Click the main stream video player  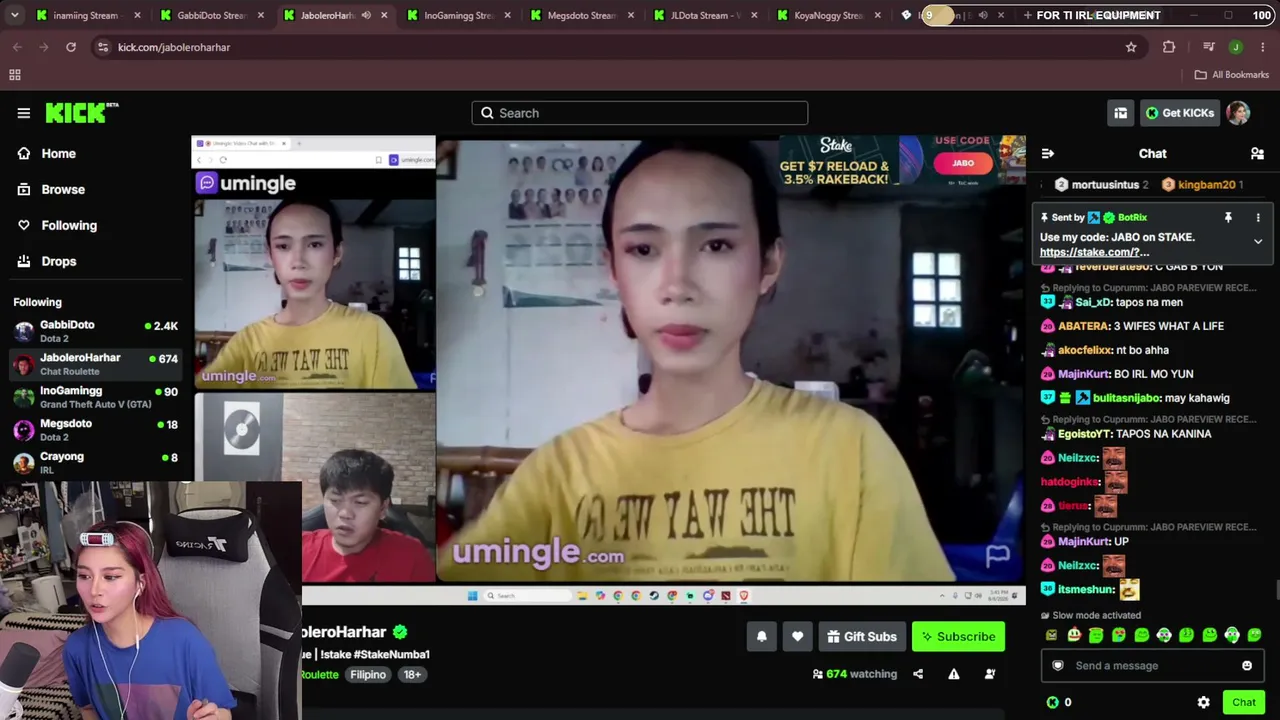pyautogui.click(x=609, y=370)
